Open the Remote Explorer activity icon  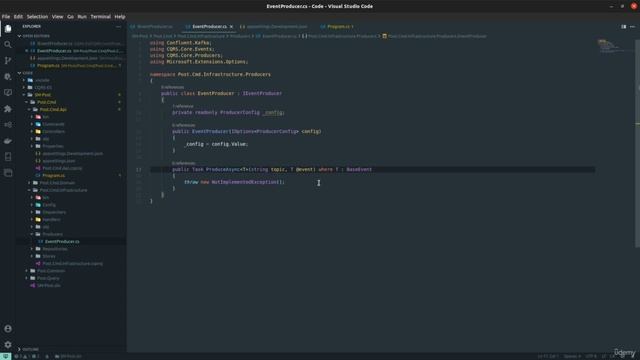8,93
